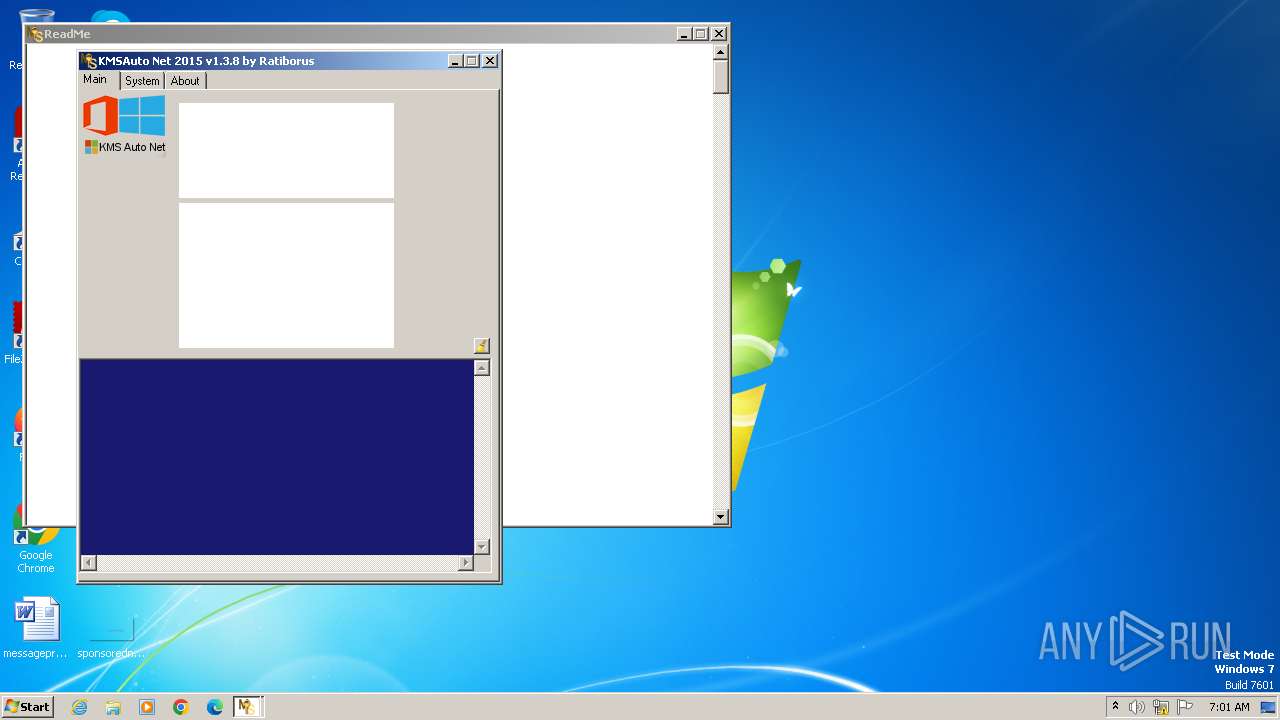
Task: Open the About tab
Action: coord(185,81)
